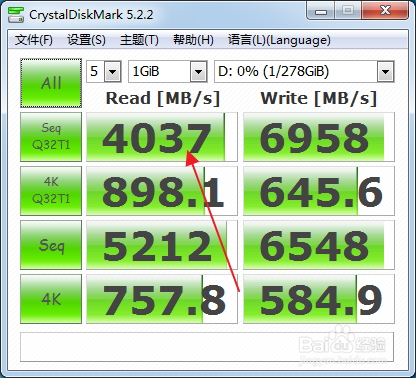Screen dimensions: 416x378
Task: Start the plain Seq benchmark
Action: point(51,245)
